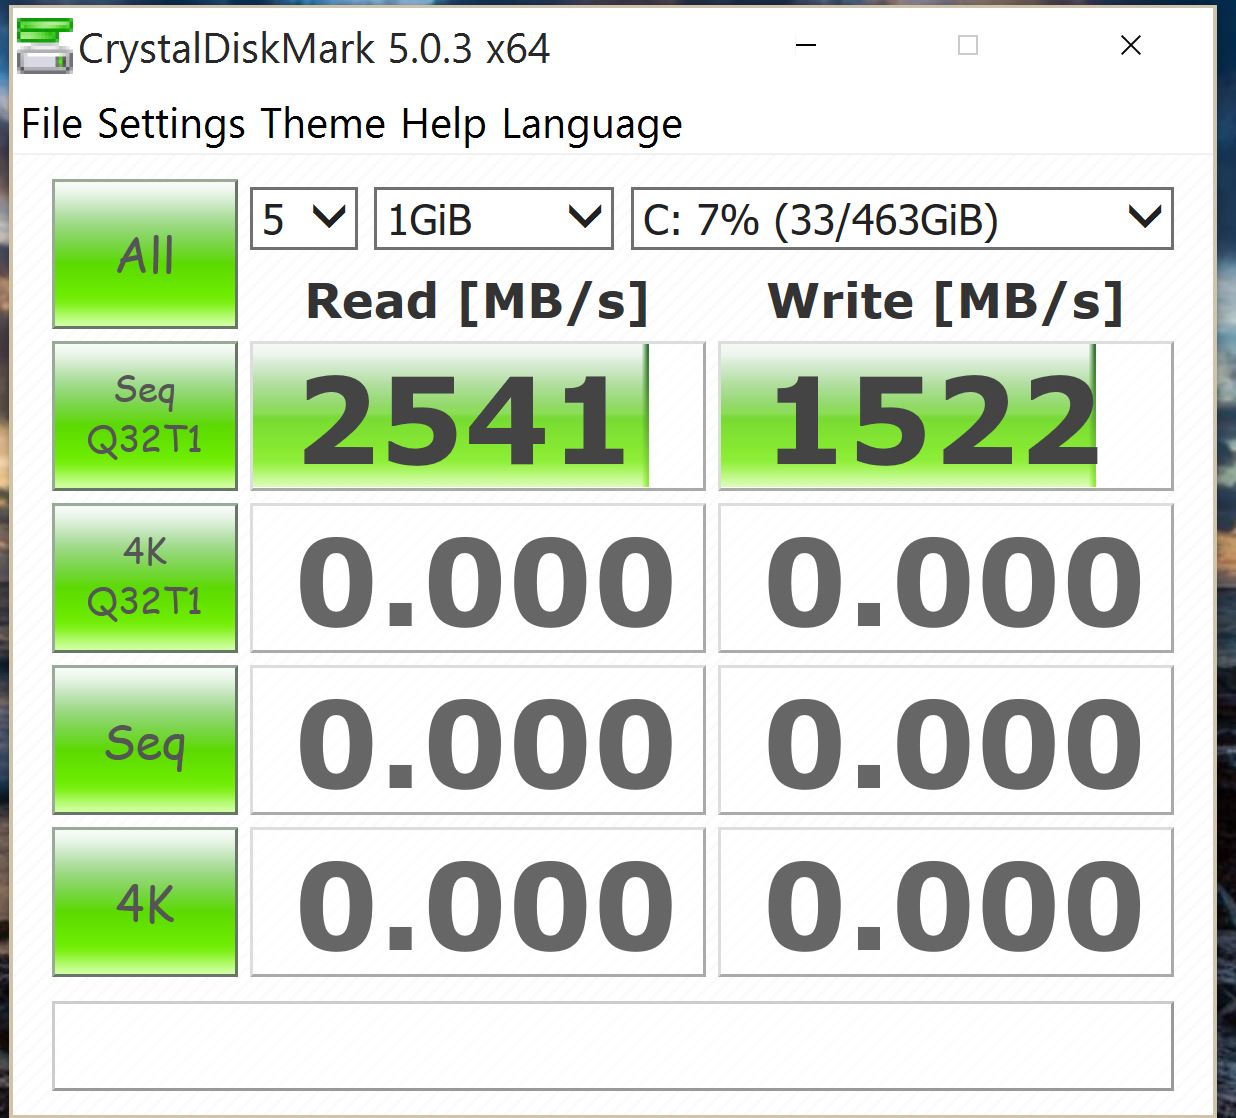Open the Language menu

pos(592,124)
